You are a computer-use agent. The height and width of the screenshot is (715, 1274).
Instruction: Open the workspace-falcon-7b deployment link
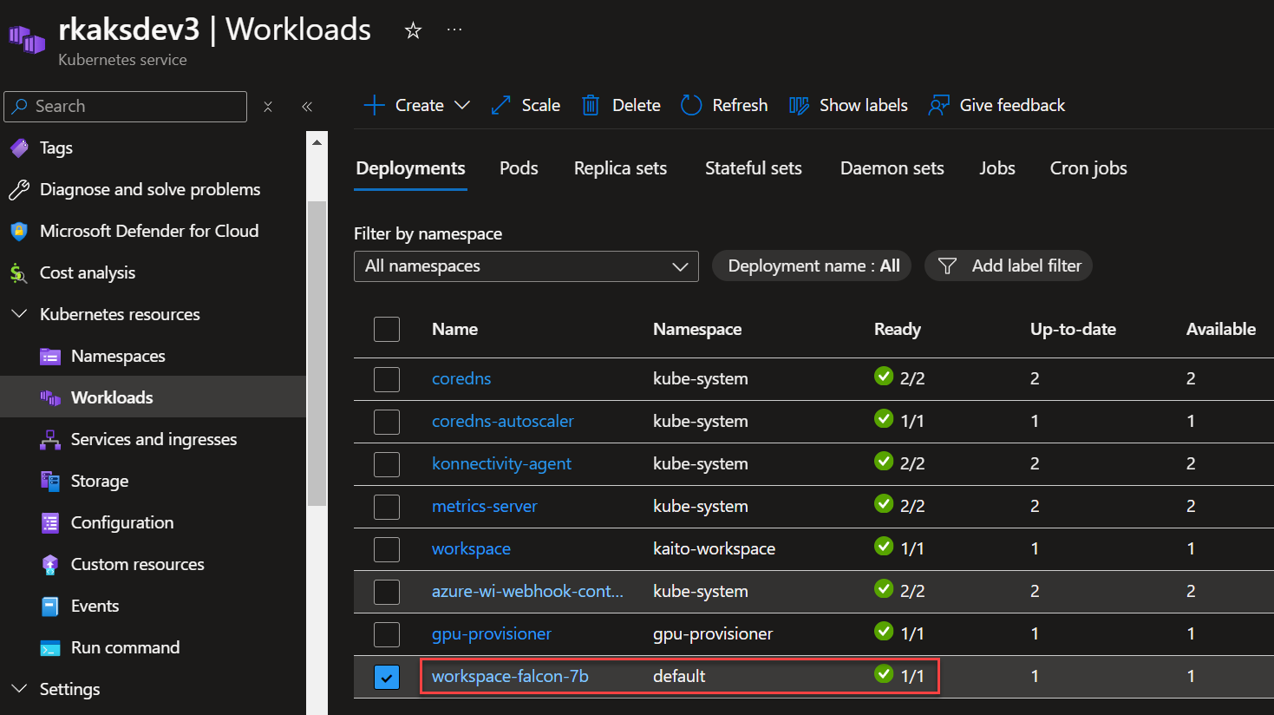(510, 677)
